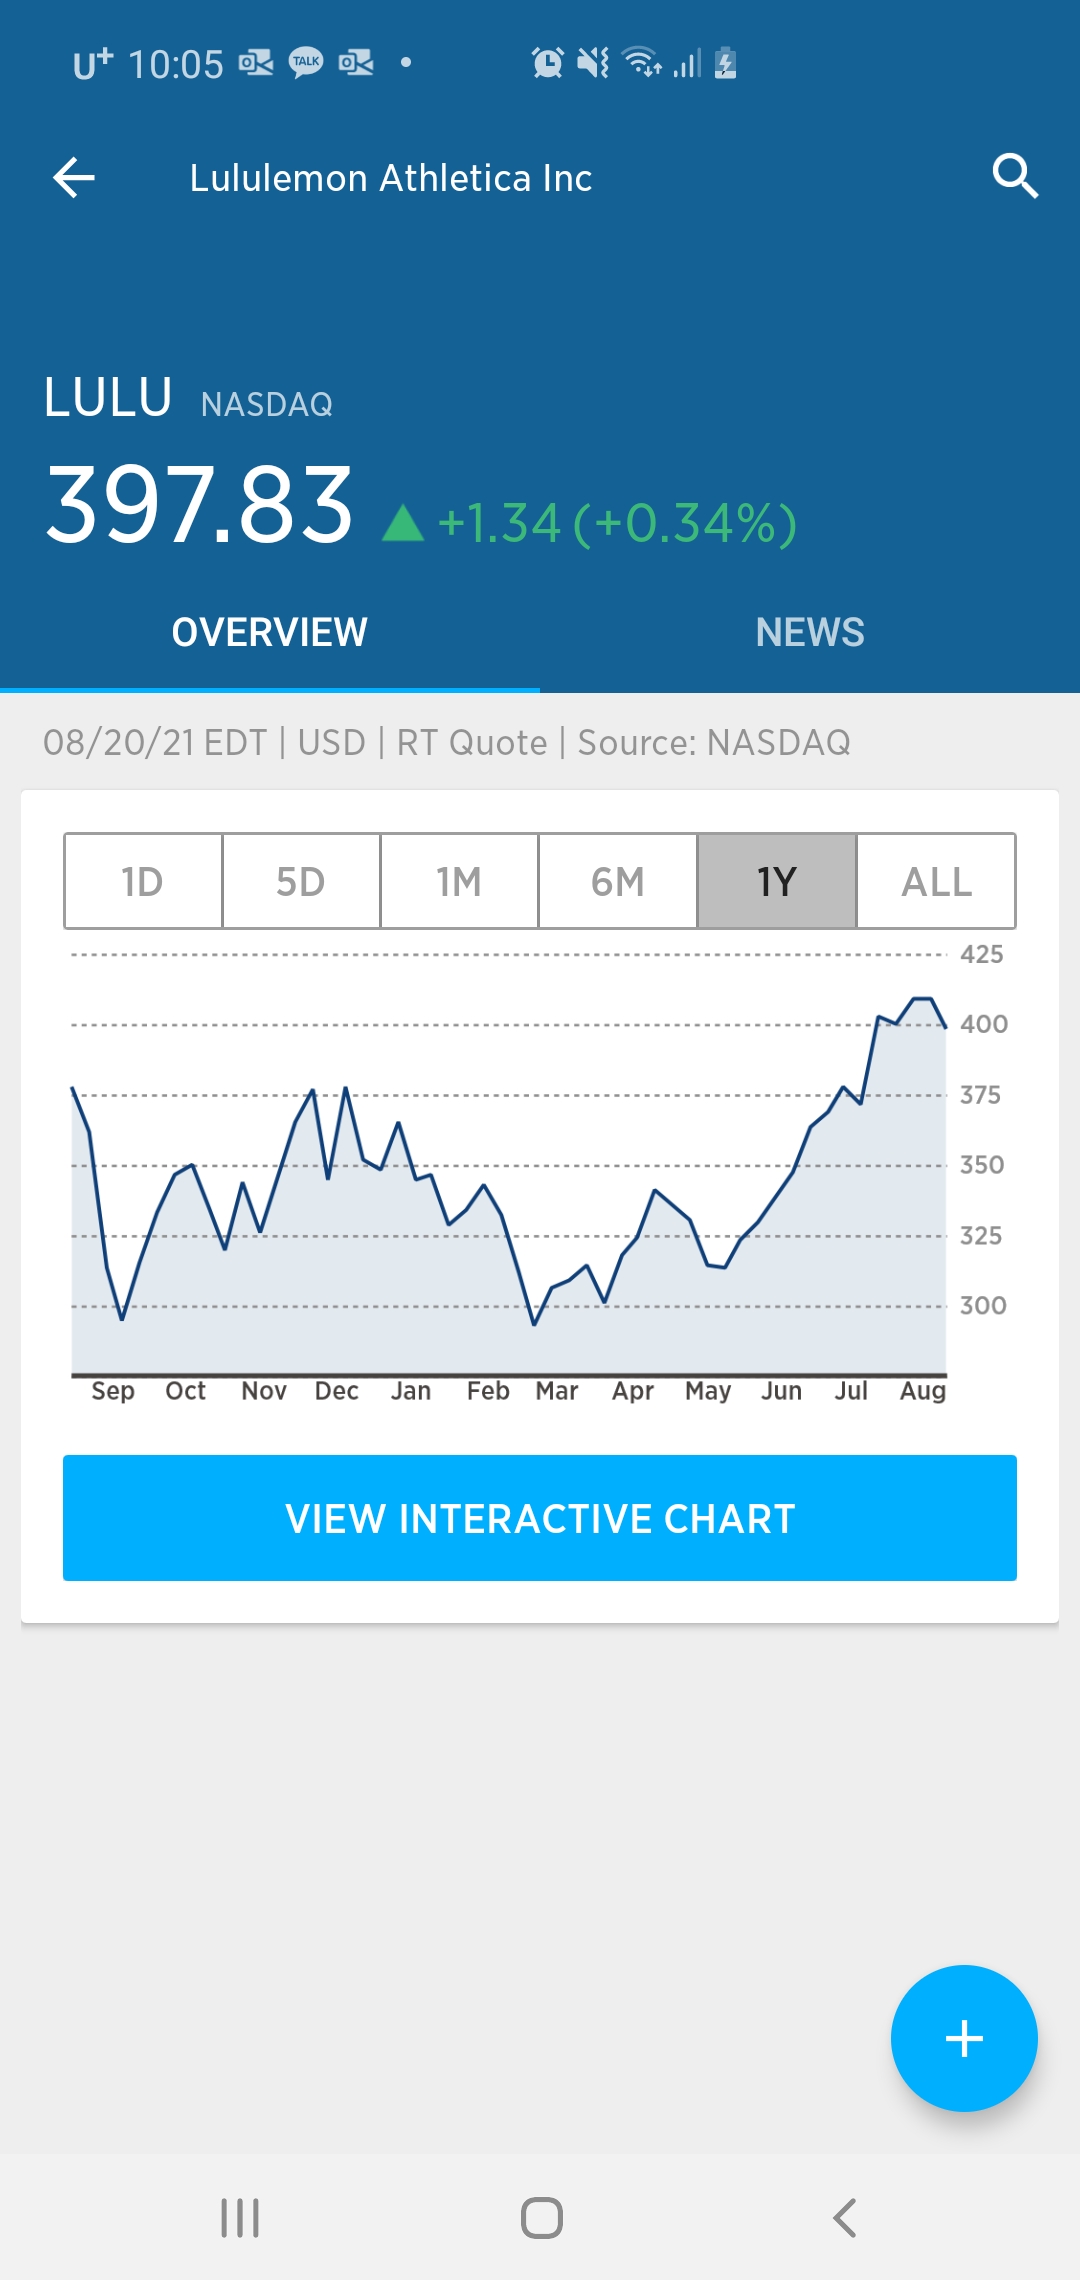This screenshot has width=1080, height=2280.
Task: Tap the stock price line chart
Action: click(509, 1165)
